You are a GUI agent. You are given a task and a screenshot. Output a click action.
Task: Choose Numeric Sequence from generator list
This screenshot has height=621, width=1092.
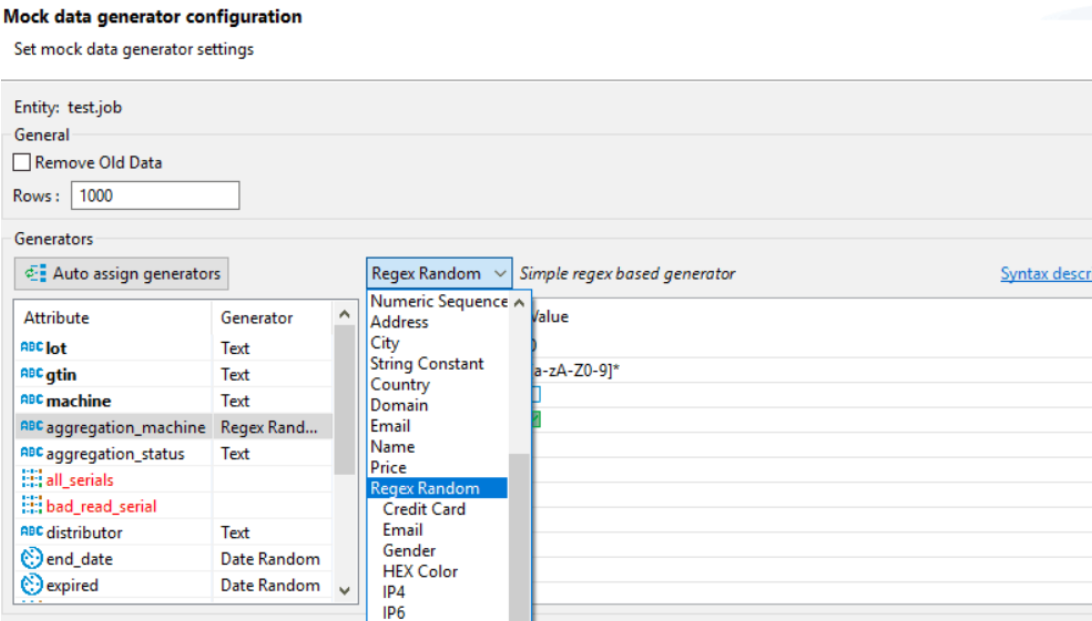(x=438, y=301)
